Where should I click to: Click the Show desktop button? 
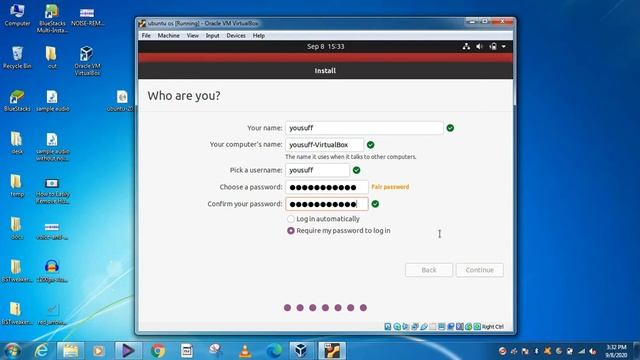(x=637, y=351)
